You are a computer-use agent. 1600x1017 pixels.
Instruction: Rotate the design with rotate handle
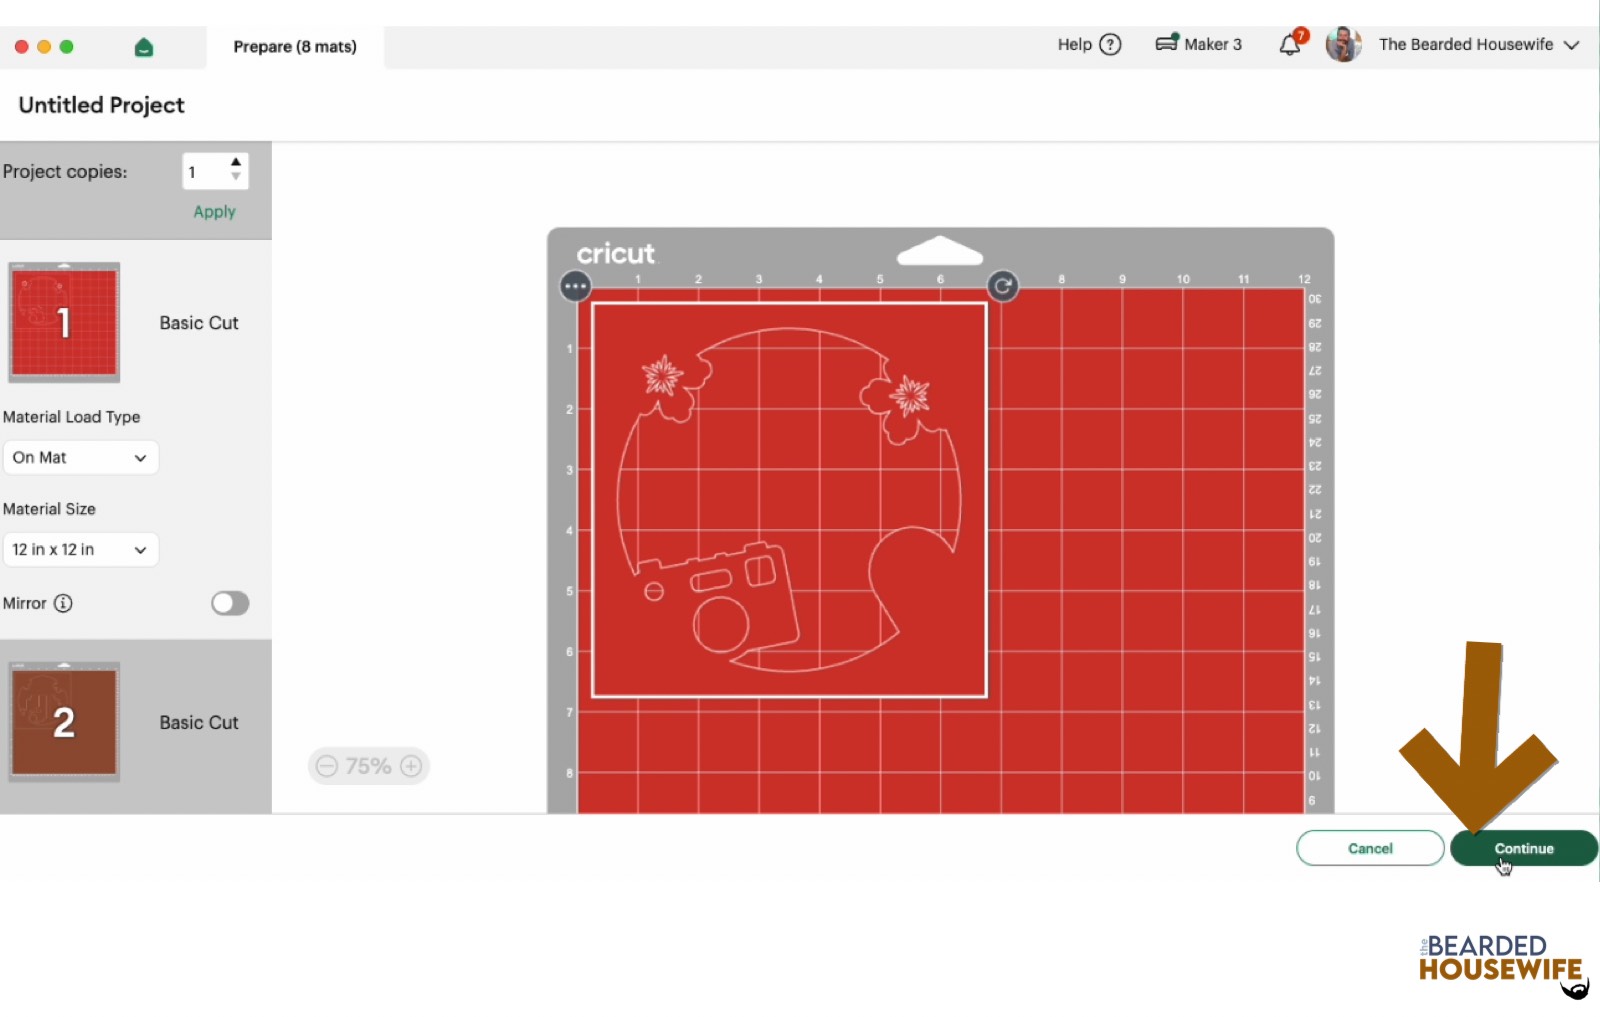1003,286
